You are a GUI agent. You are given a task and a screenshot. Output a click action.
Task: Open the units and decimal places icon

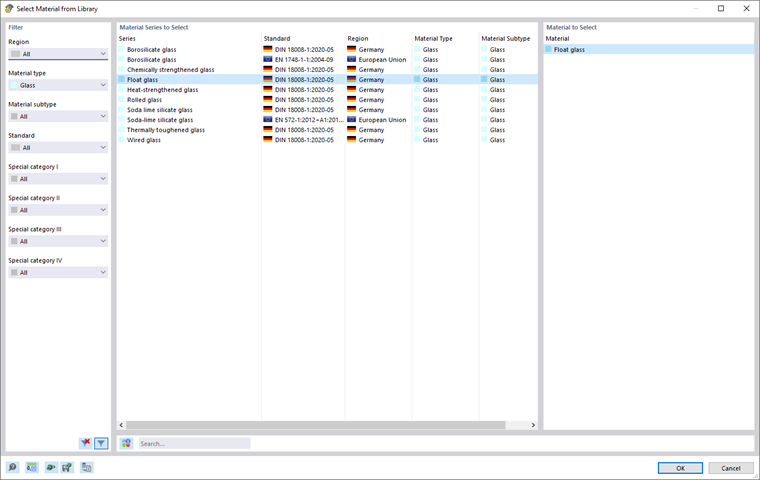[x=32, y=467]
